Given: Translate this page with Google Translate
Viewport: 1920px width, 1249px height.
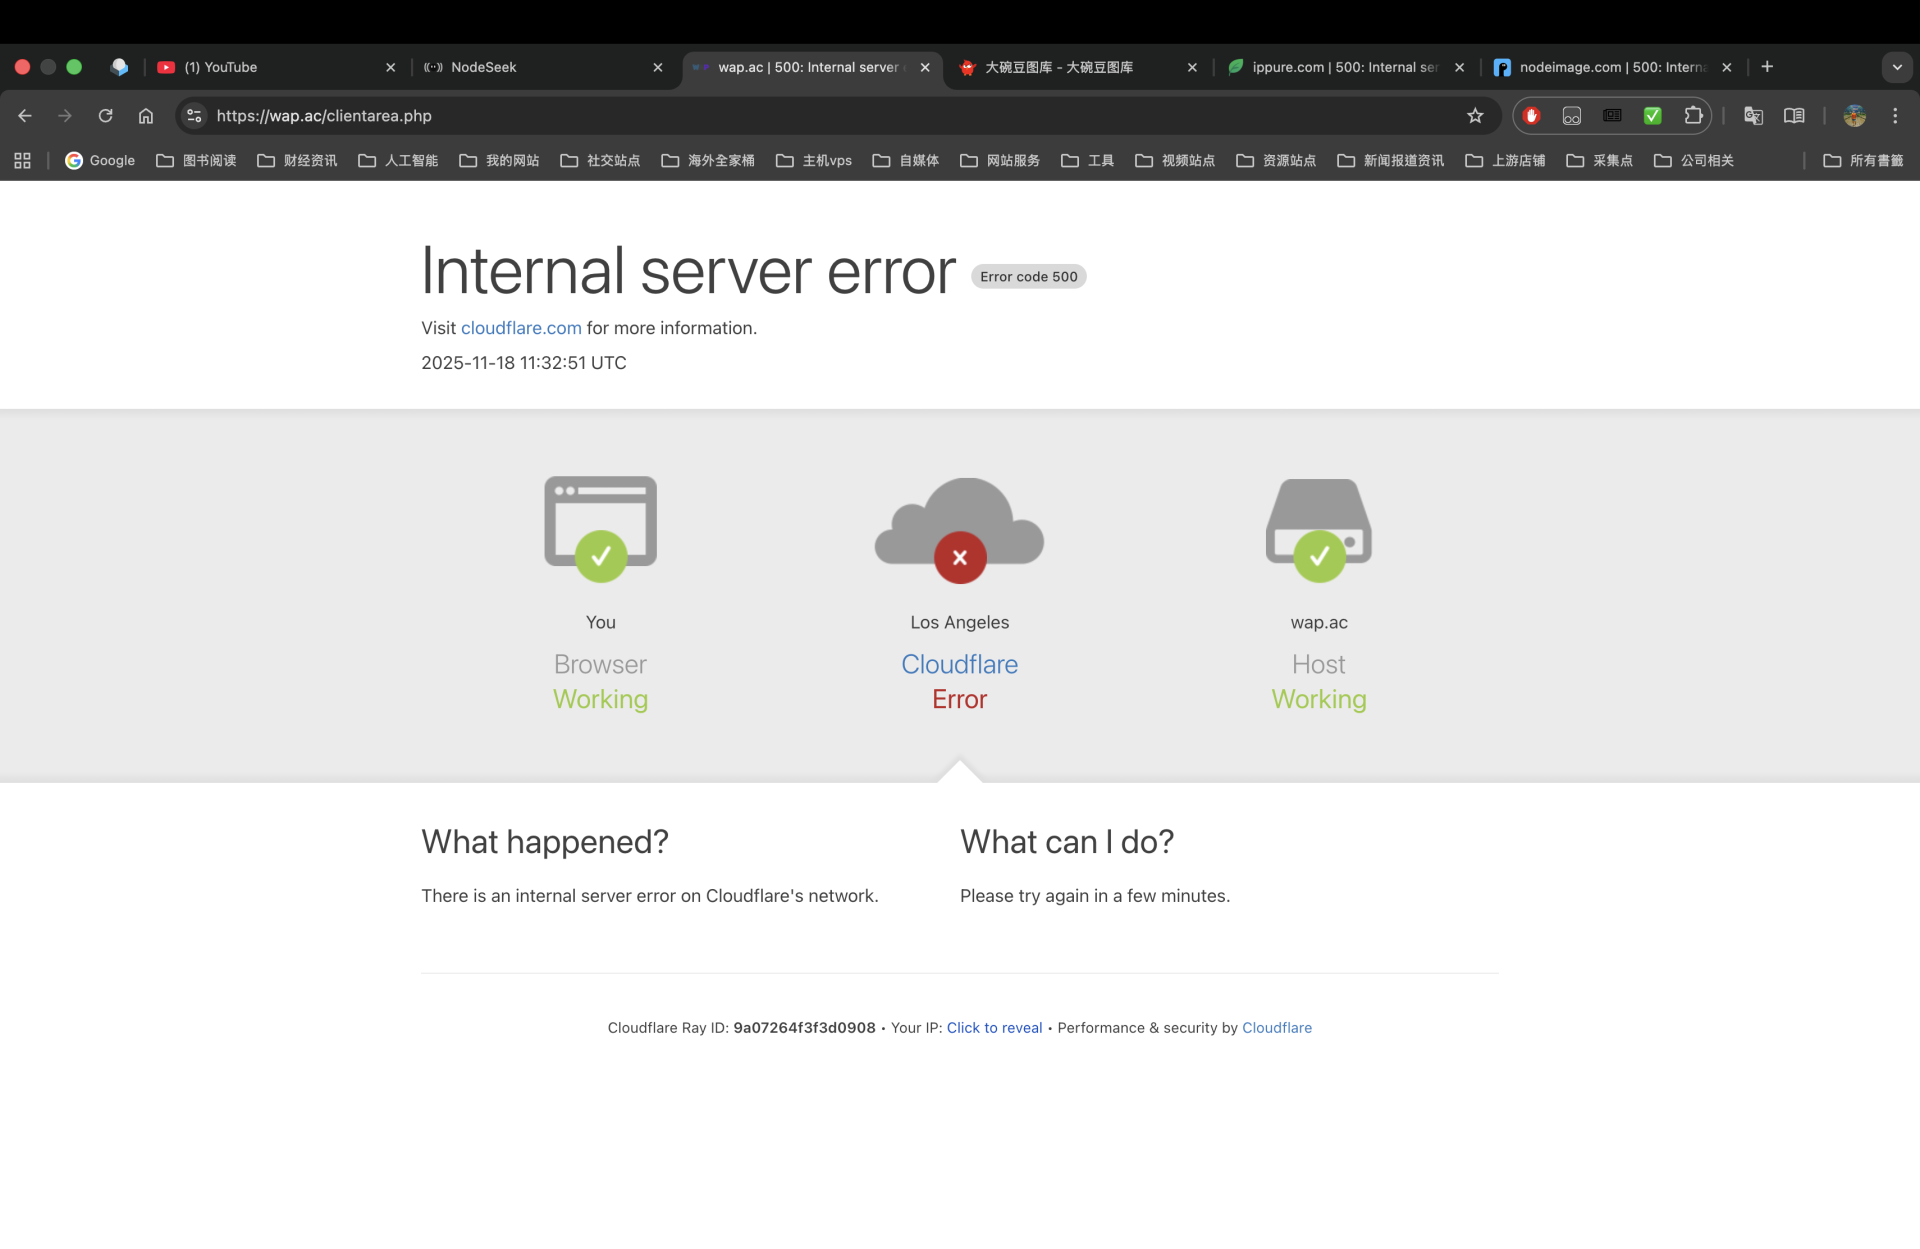Looking at the screenshot, I should point(1753,116).
